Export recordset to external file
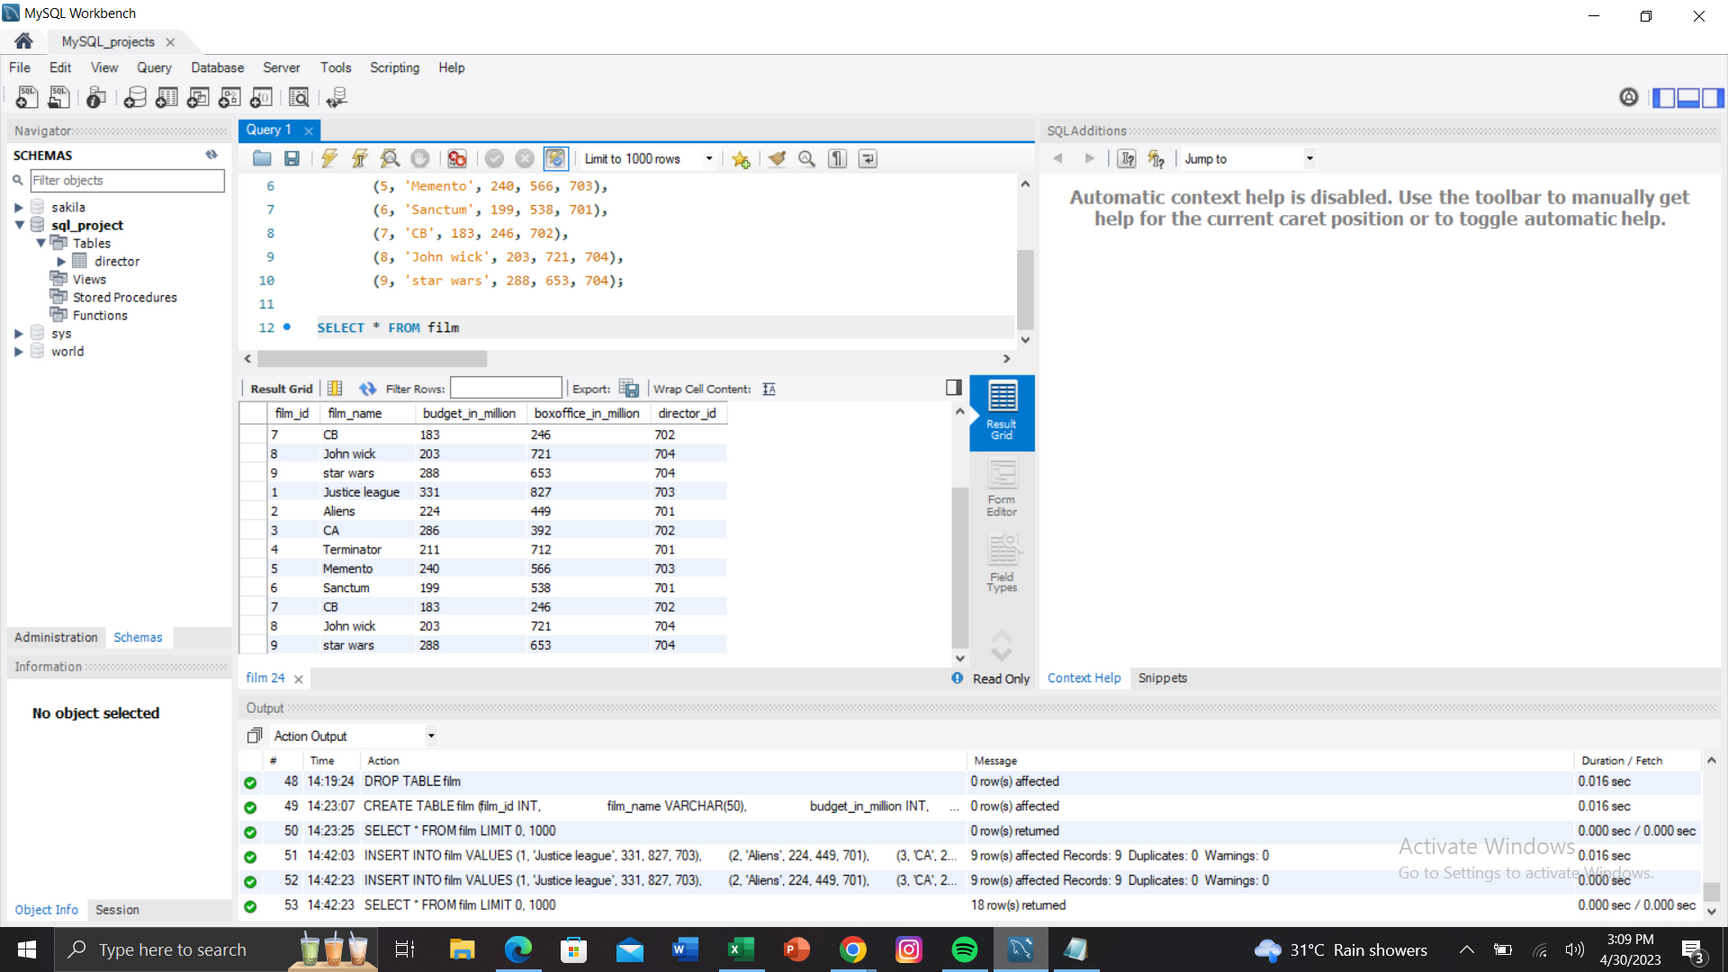 tap(629, 388)
